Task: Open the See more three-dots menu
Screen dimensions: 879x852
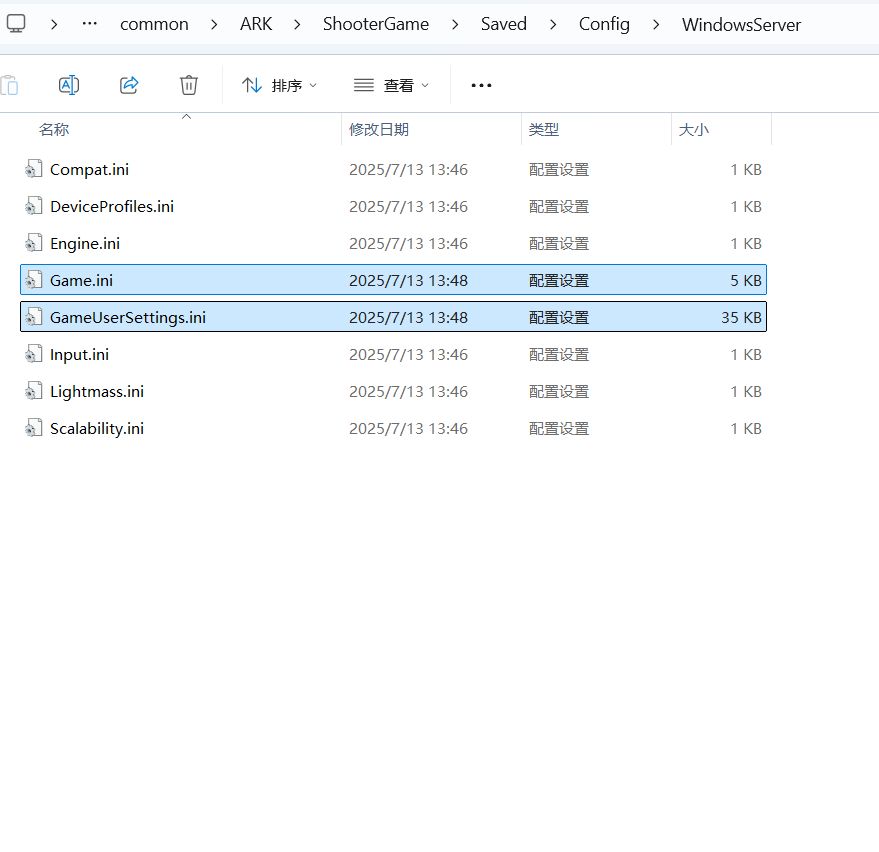Action: (x=482, y=85)
